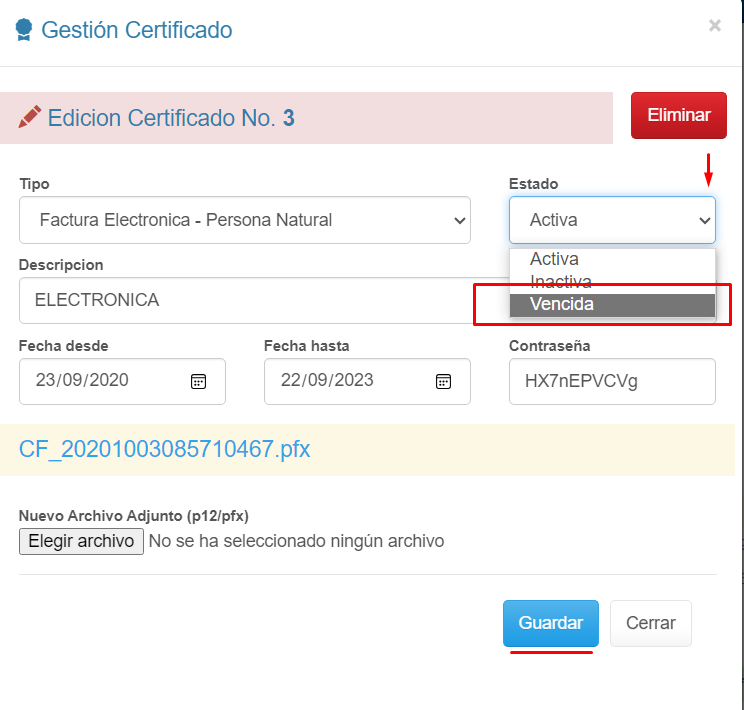Open the calendar picker for Fecha hasta

[443, 381]
